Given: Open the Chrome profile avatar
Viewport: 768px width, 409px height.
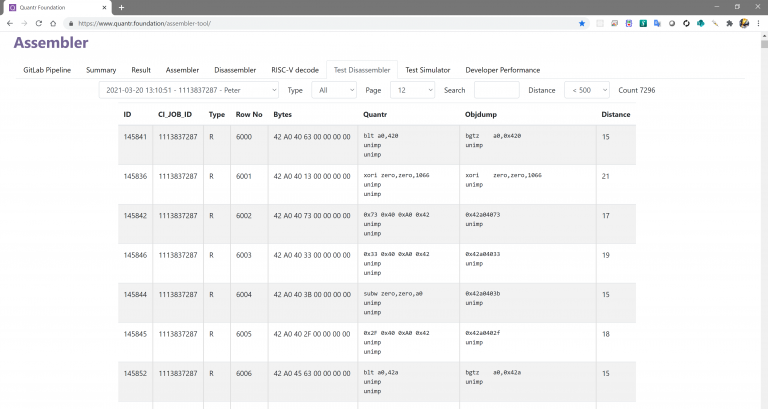Looking at the screenshot, I should click(744, 23).
